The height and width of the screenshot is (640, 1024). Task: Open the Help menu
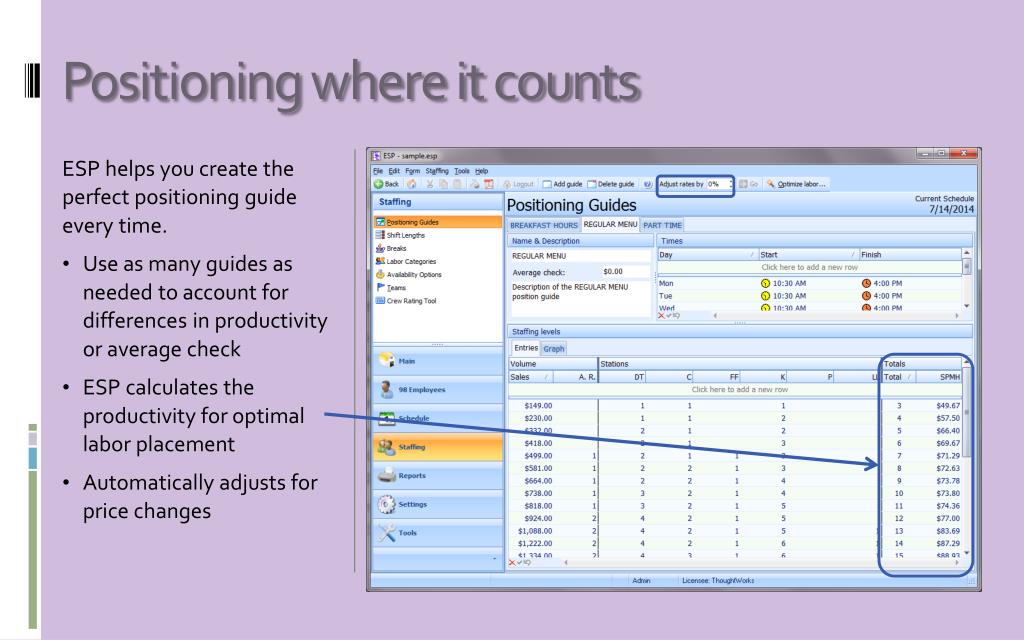point(481,171)
